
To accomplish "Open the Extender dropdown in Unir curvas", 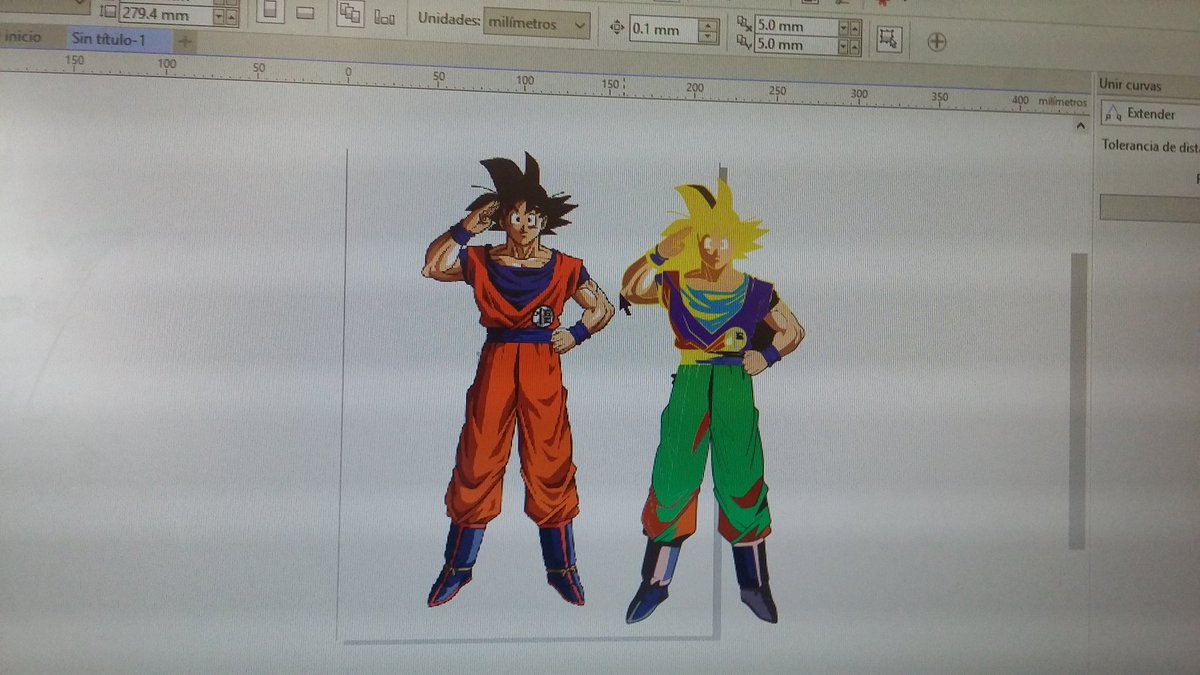I will pos(1150,113).
